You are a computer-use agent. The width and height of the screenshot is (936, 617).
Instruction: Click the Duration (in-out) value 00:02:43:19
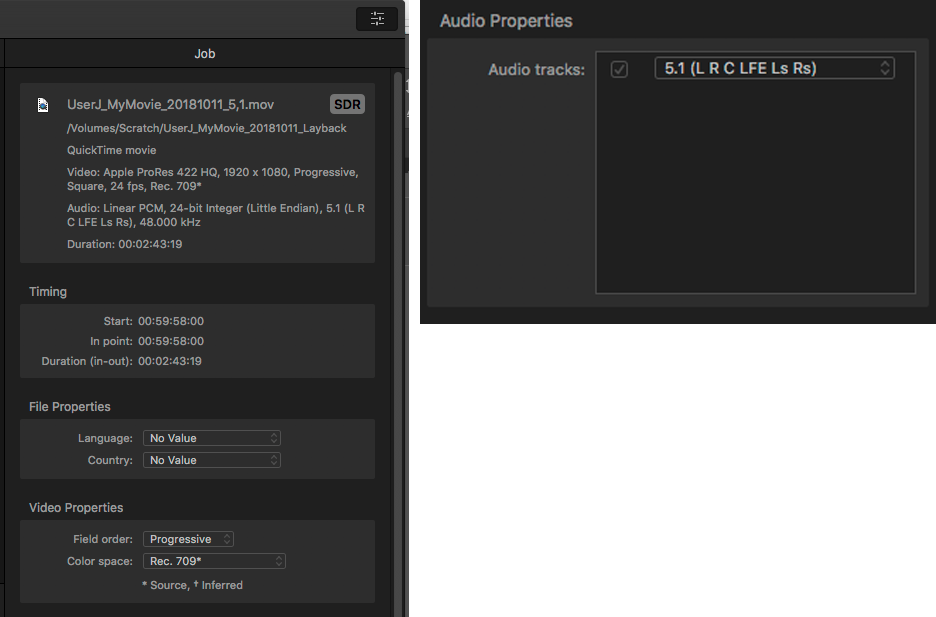pos(170,361)
